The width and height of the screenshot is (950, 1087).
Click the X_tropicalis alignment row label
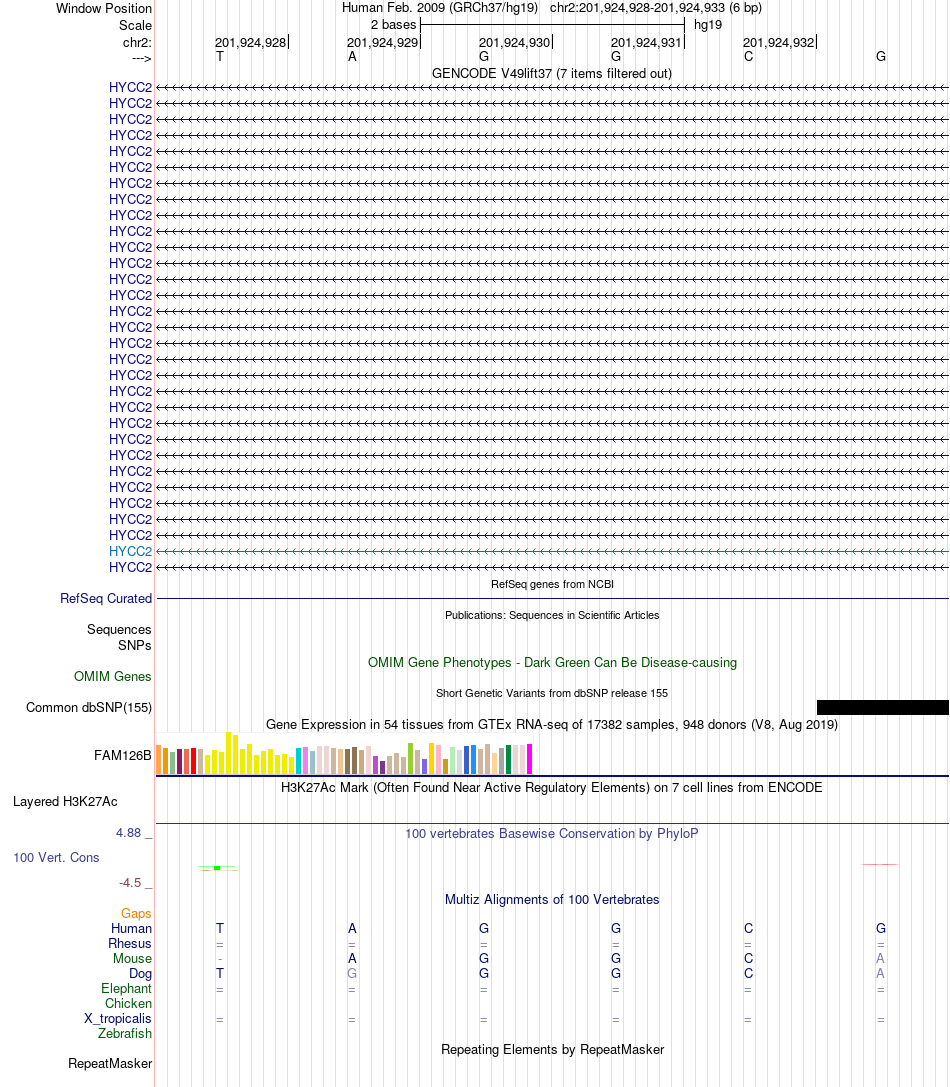coord(117,1018)
